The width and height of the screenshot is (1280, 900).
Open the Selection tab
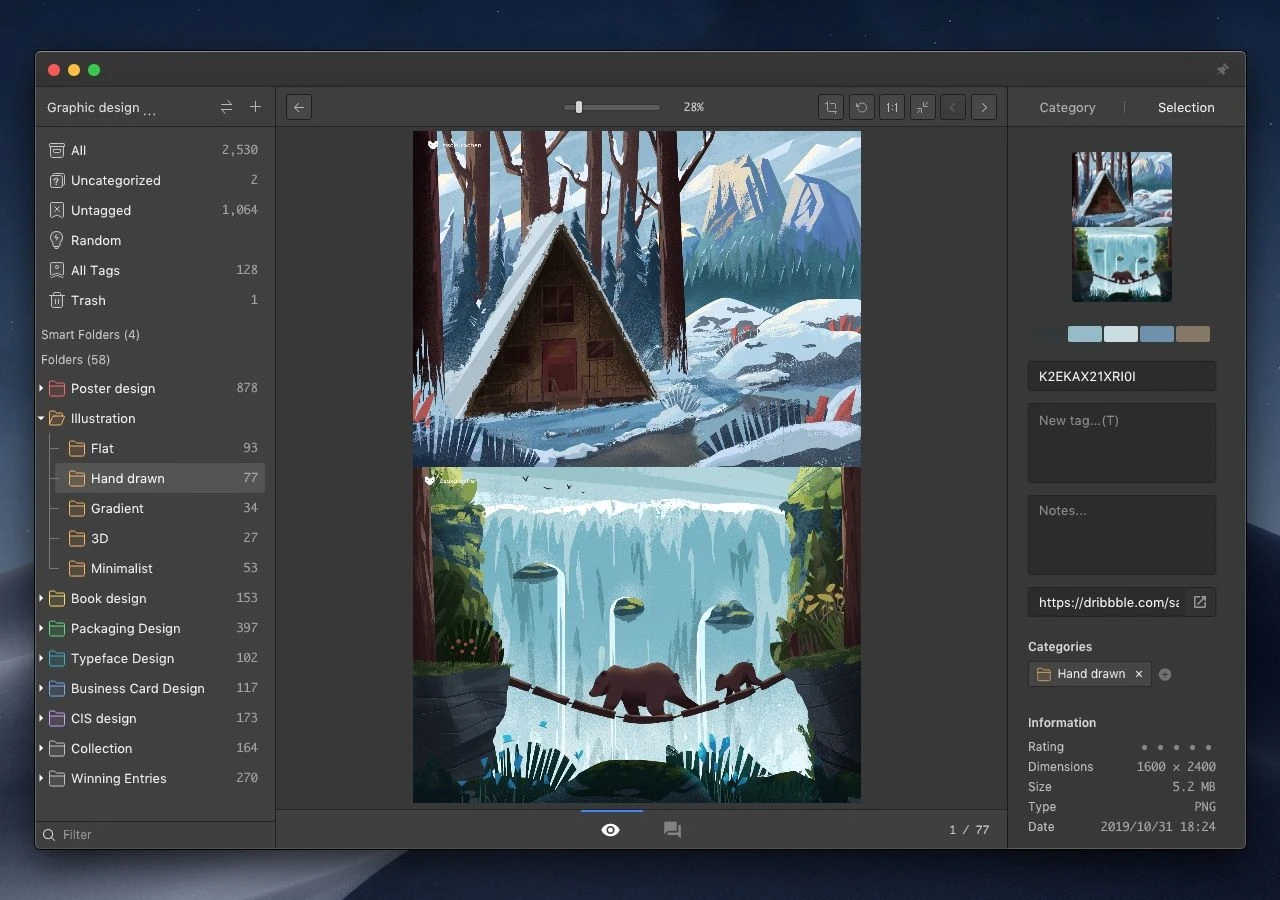pos(1186,107)
